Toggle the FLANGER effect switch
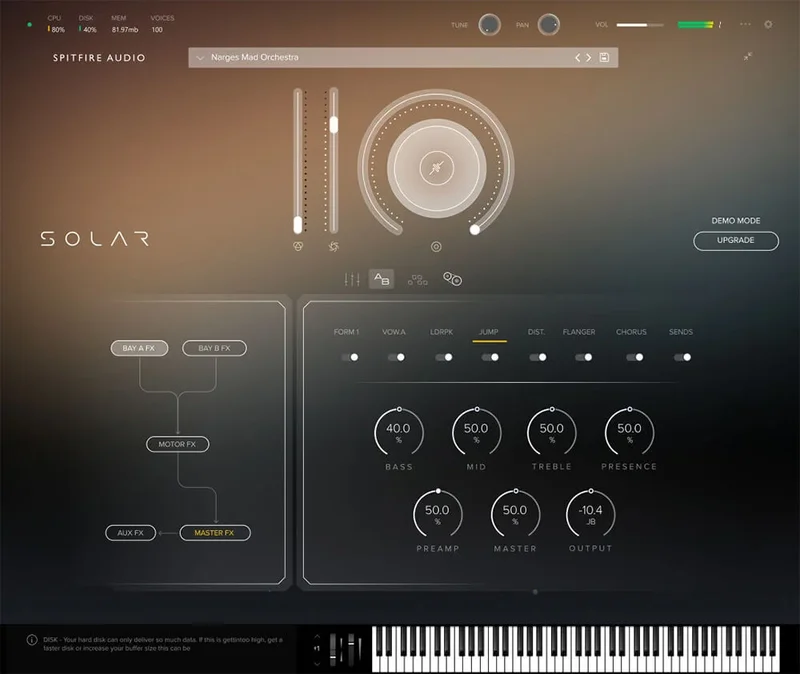This screenshot has height=674, width=800. [x=584, y=357]
